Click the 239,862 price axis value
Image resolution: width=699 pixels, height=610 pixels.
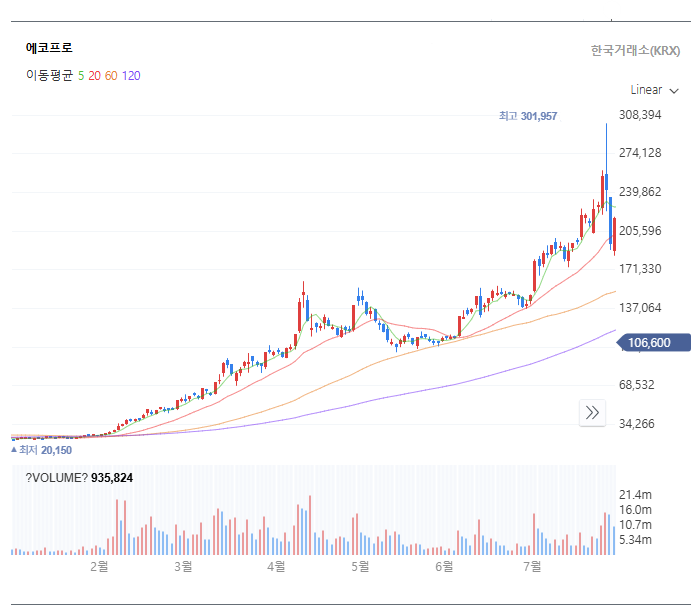tap(640, 192)
